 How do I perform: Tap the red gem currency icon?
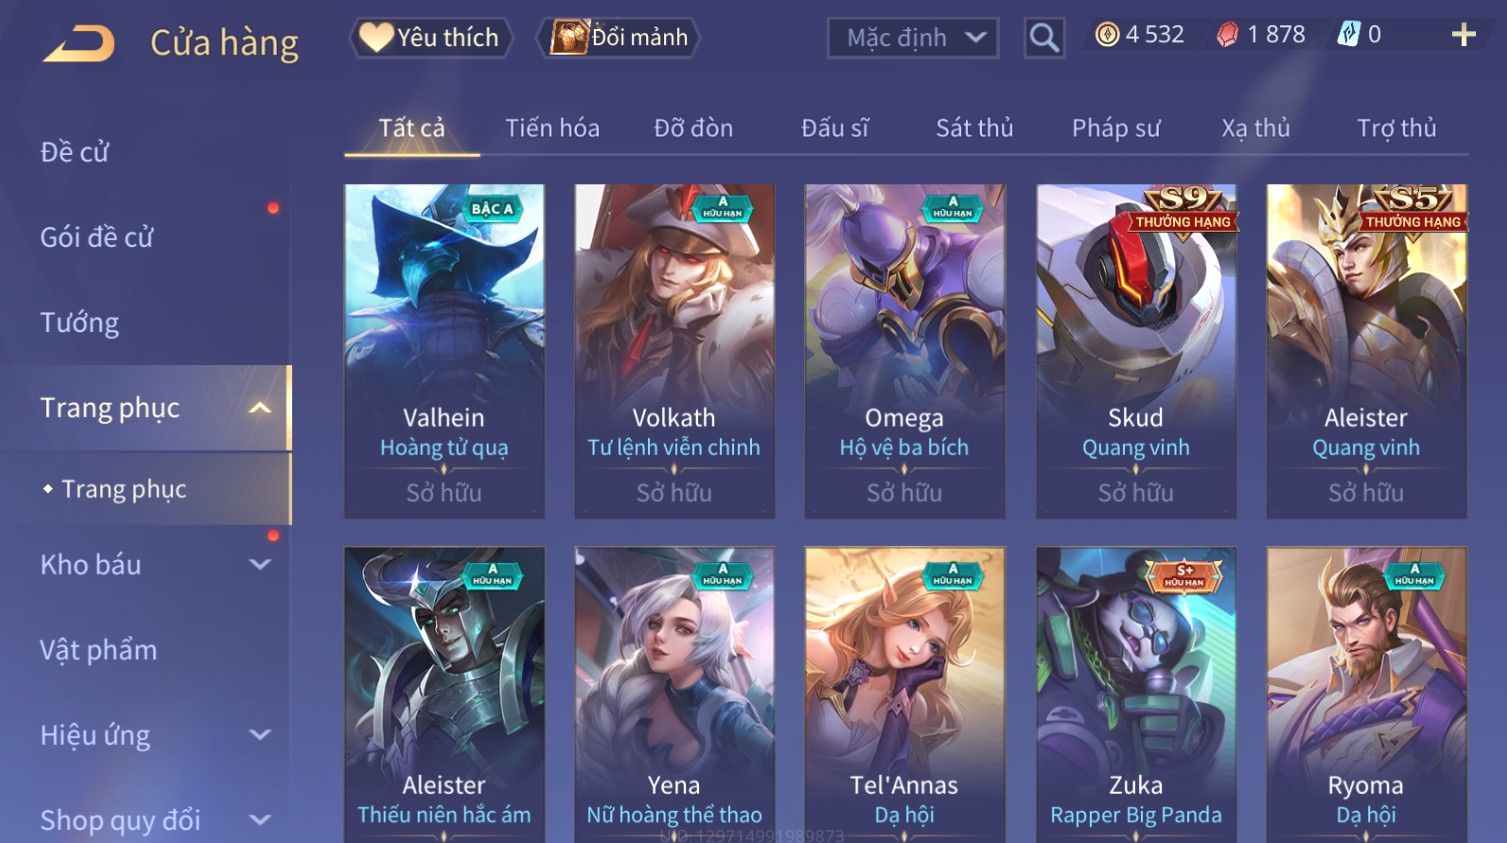pyautogui.click(x=1227, y=35)
